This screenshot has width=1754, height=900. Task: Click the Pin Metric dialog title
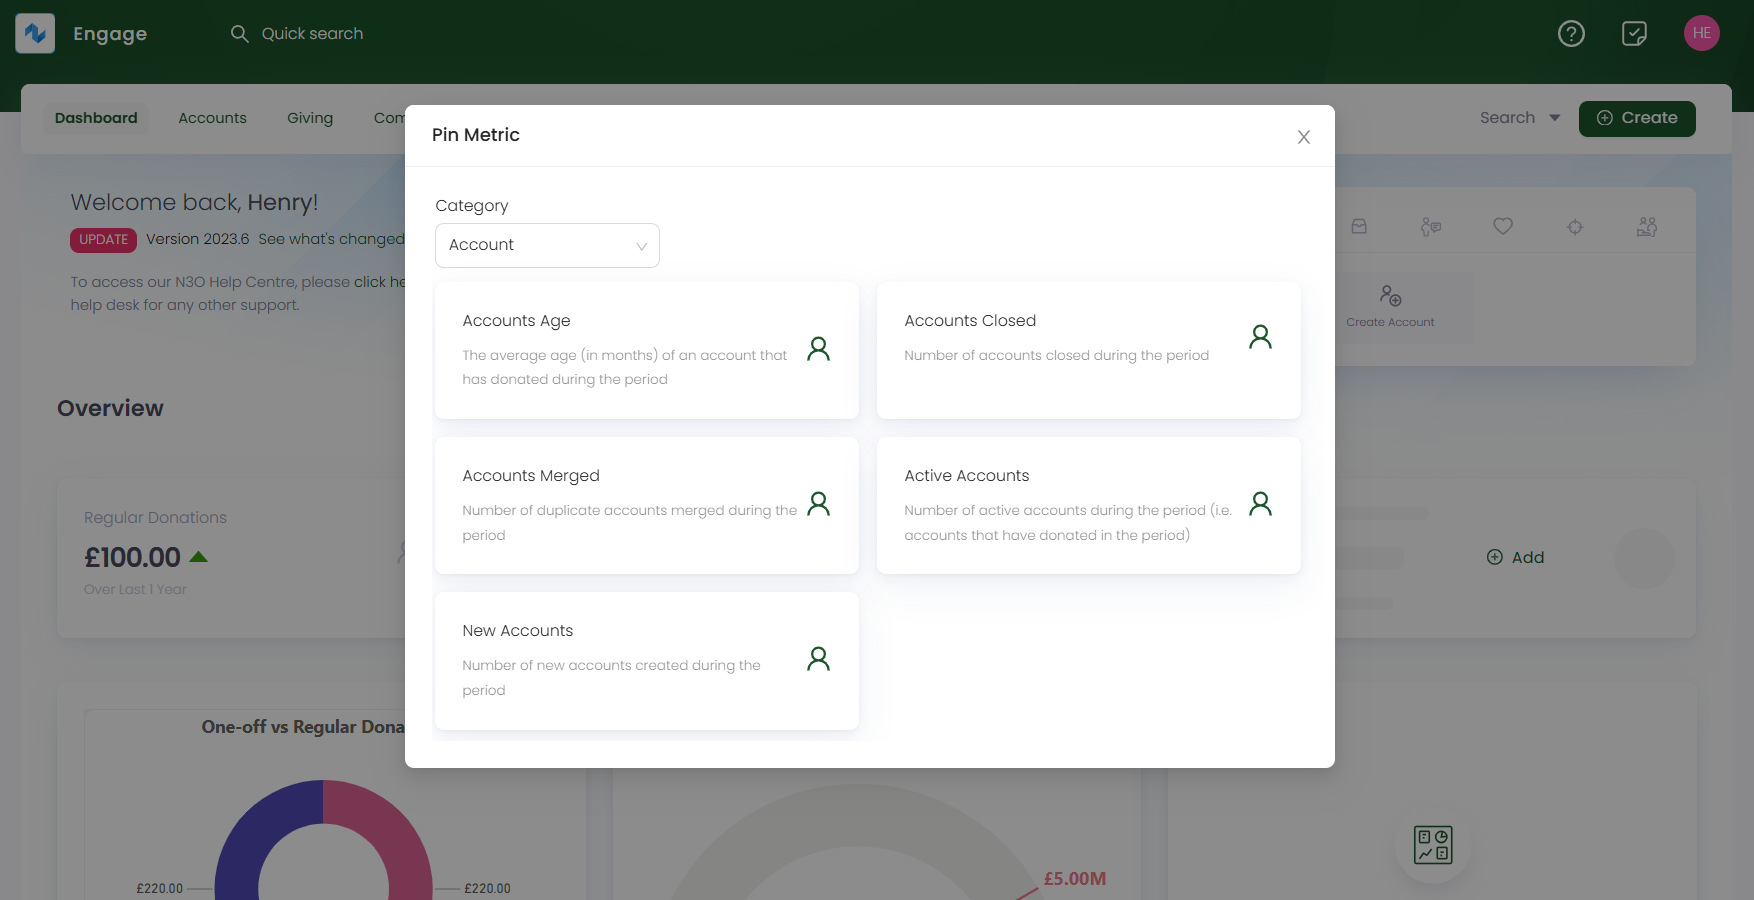click(x=475, y=135)
